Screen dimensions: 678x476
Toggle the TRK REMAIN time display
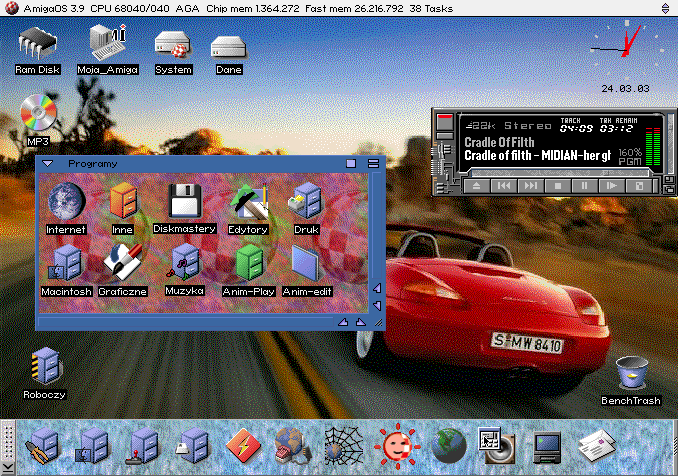click(x=617, y=125)
